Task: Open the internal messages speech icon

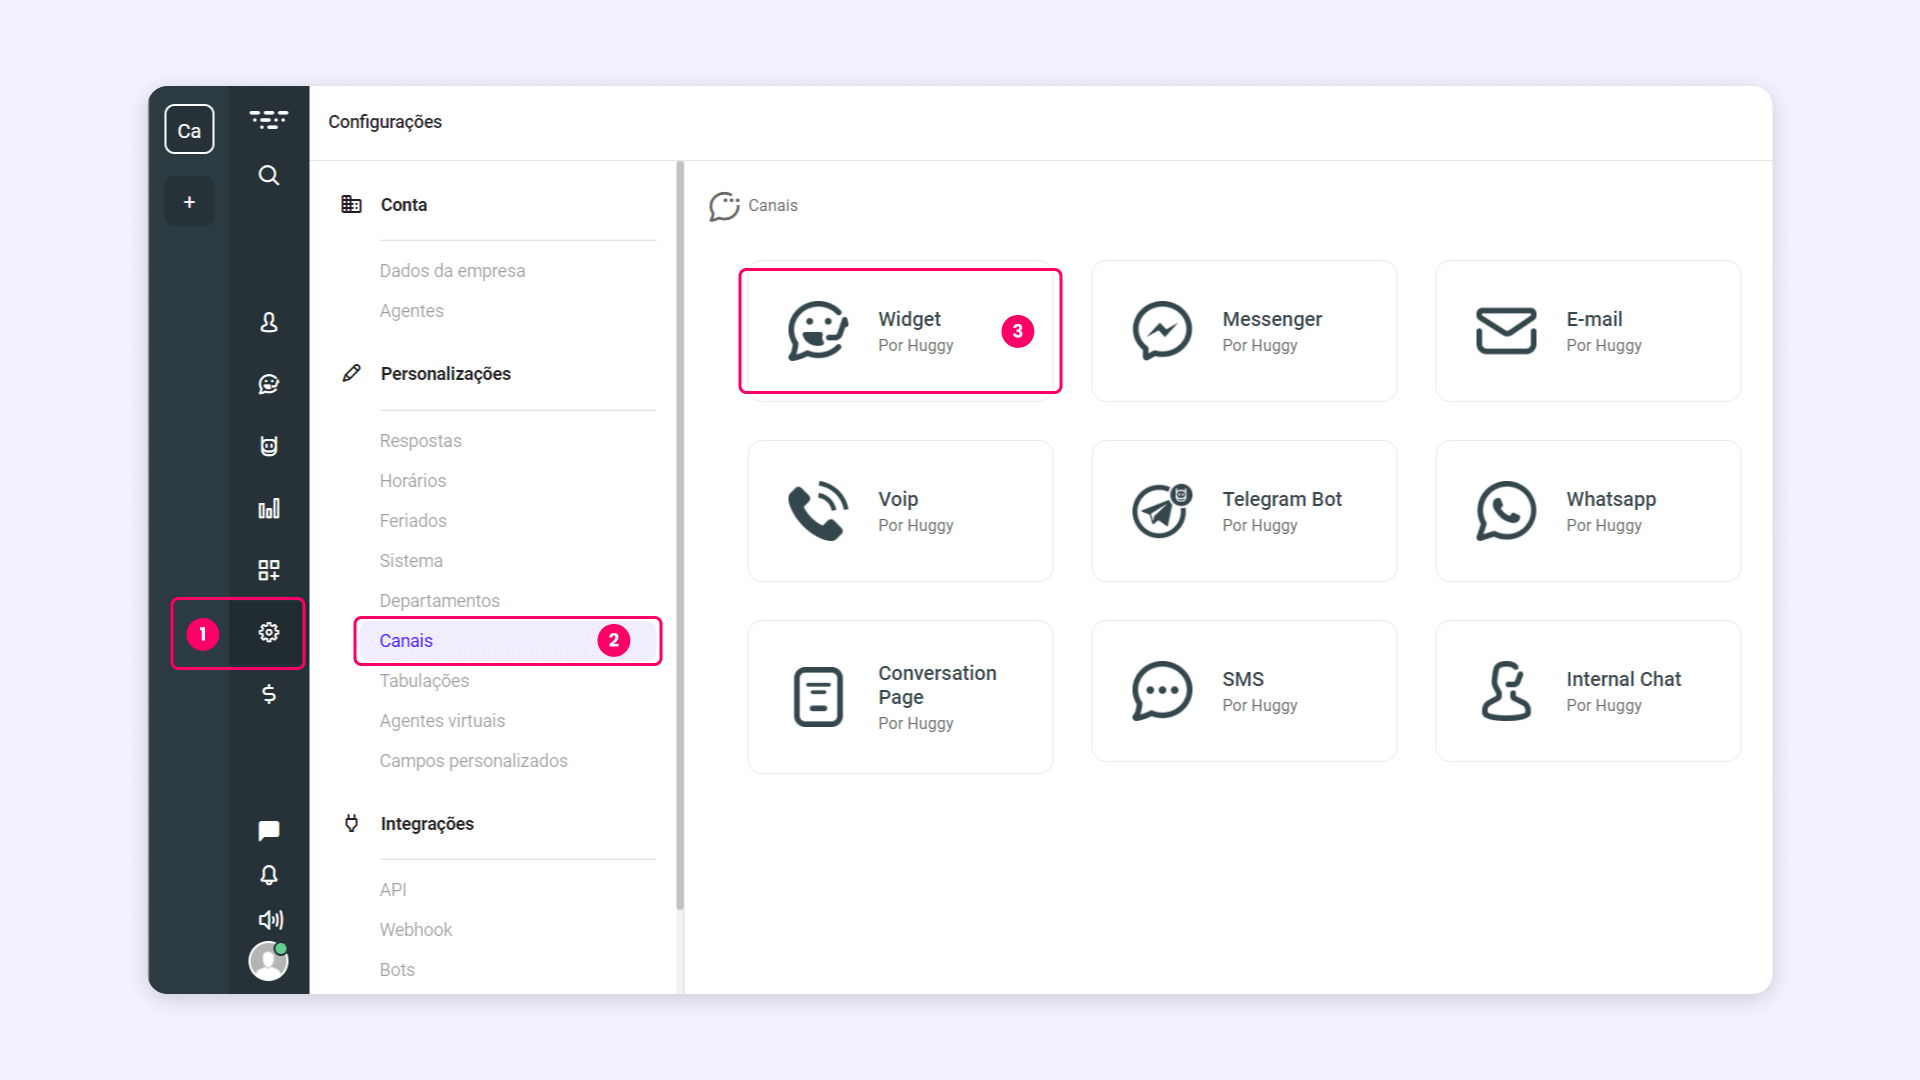Action: (269, 831)
